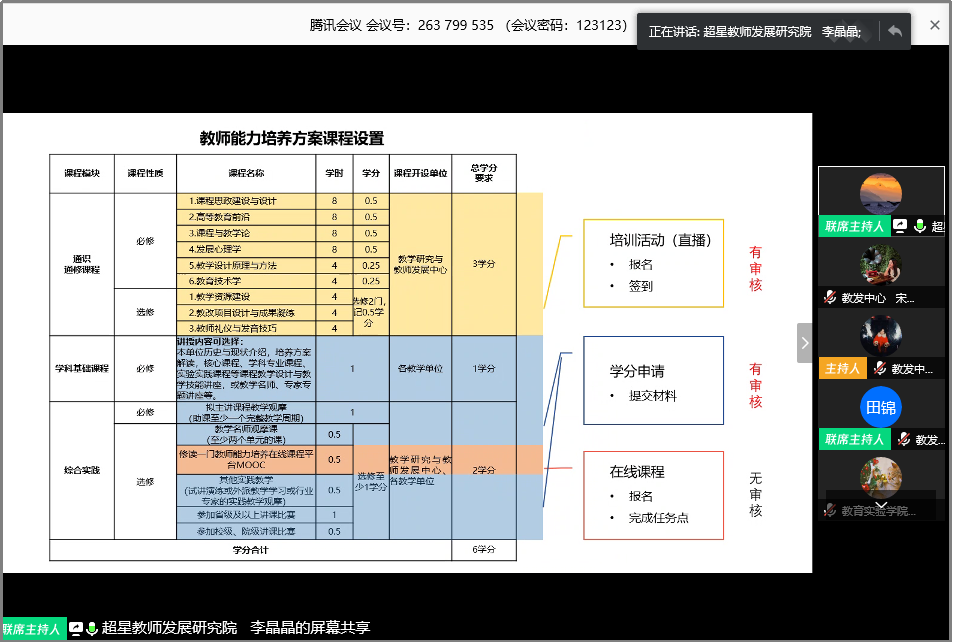Image resolution: width=953 pixels, height=642 pixels.
Task: Click the 培训活动（直播） box heading
Action: (661, 240)
